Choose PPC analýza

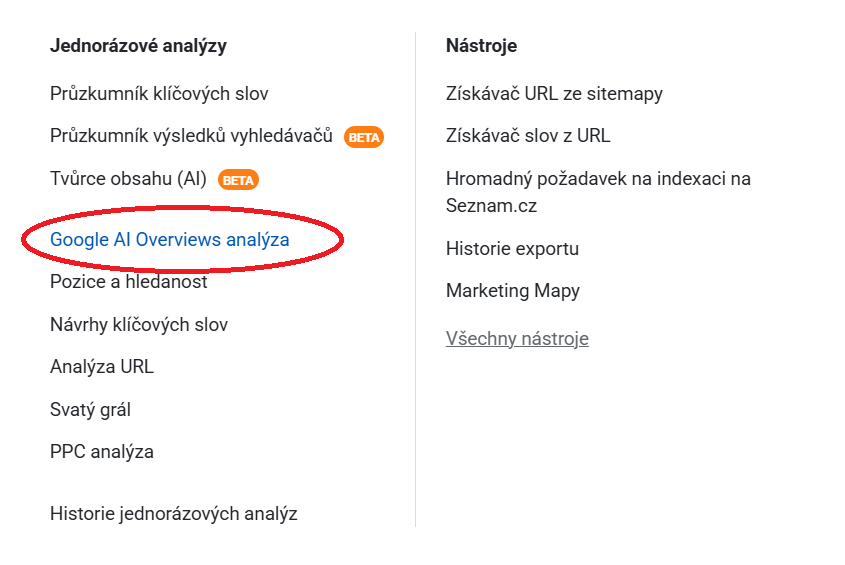coord(102,452)
